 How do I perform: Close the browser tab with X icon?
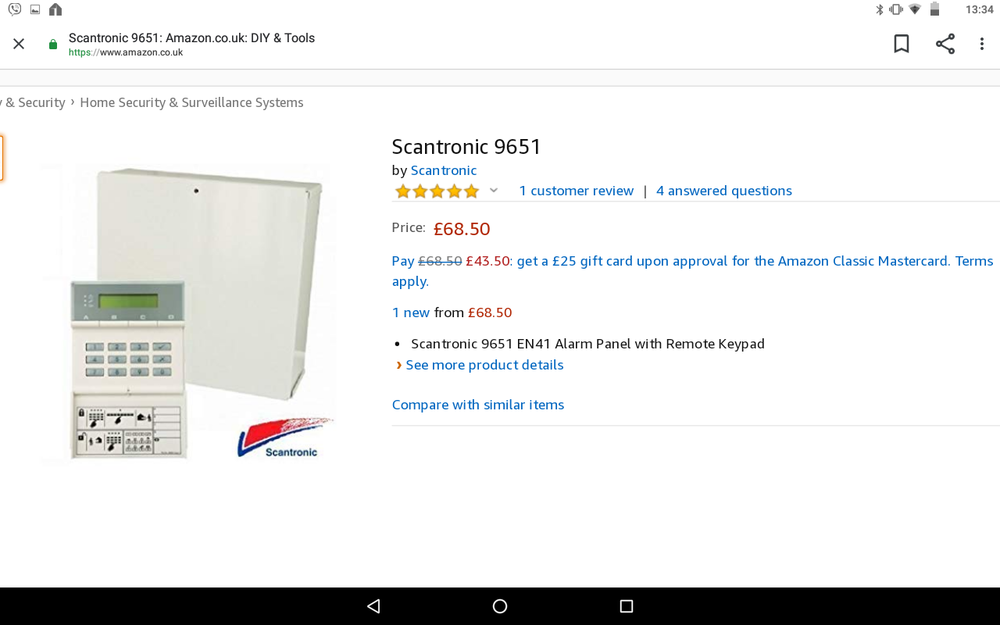[18, 43]
